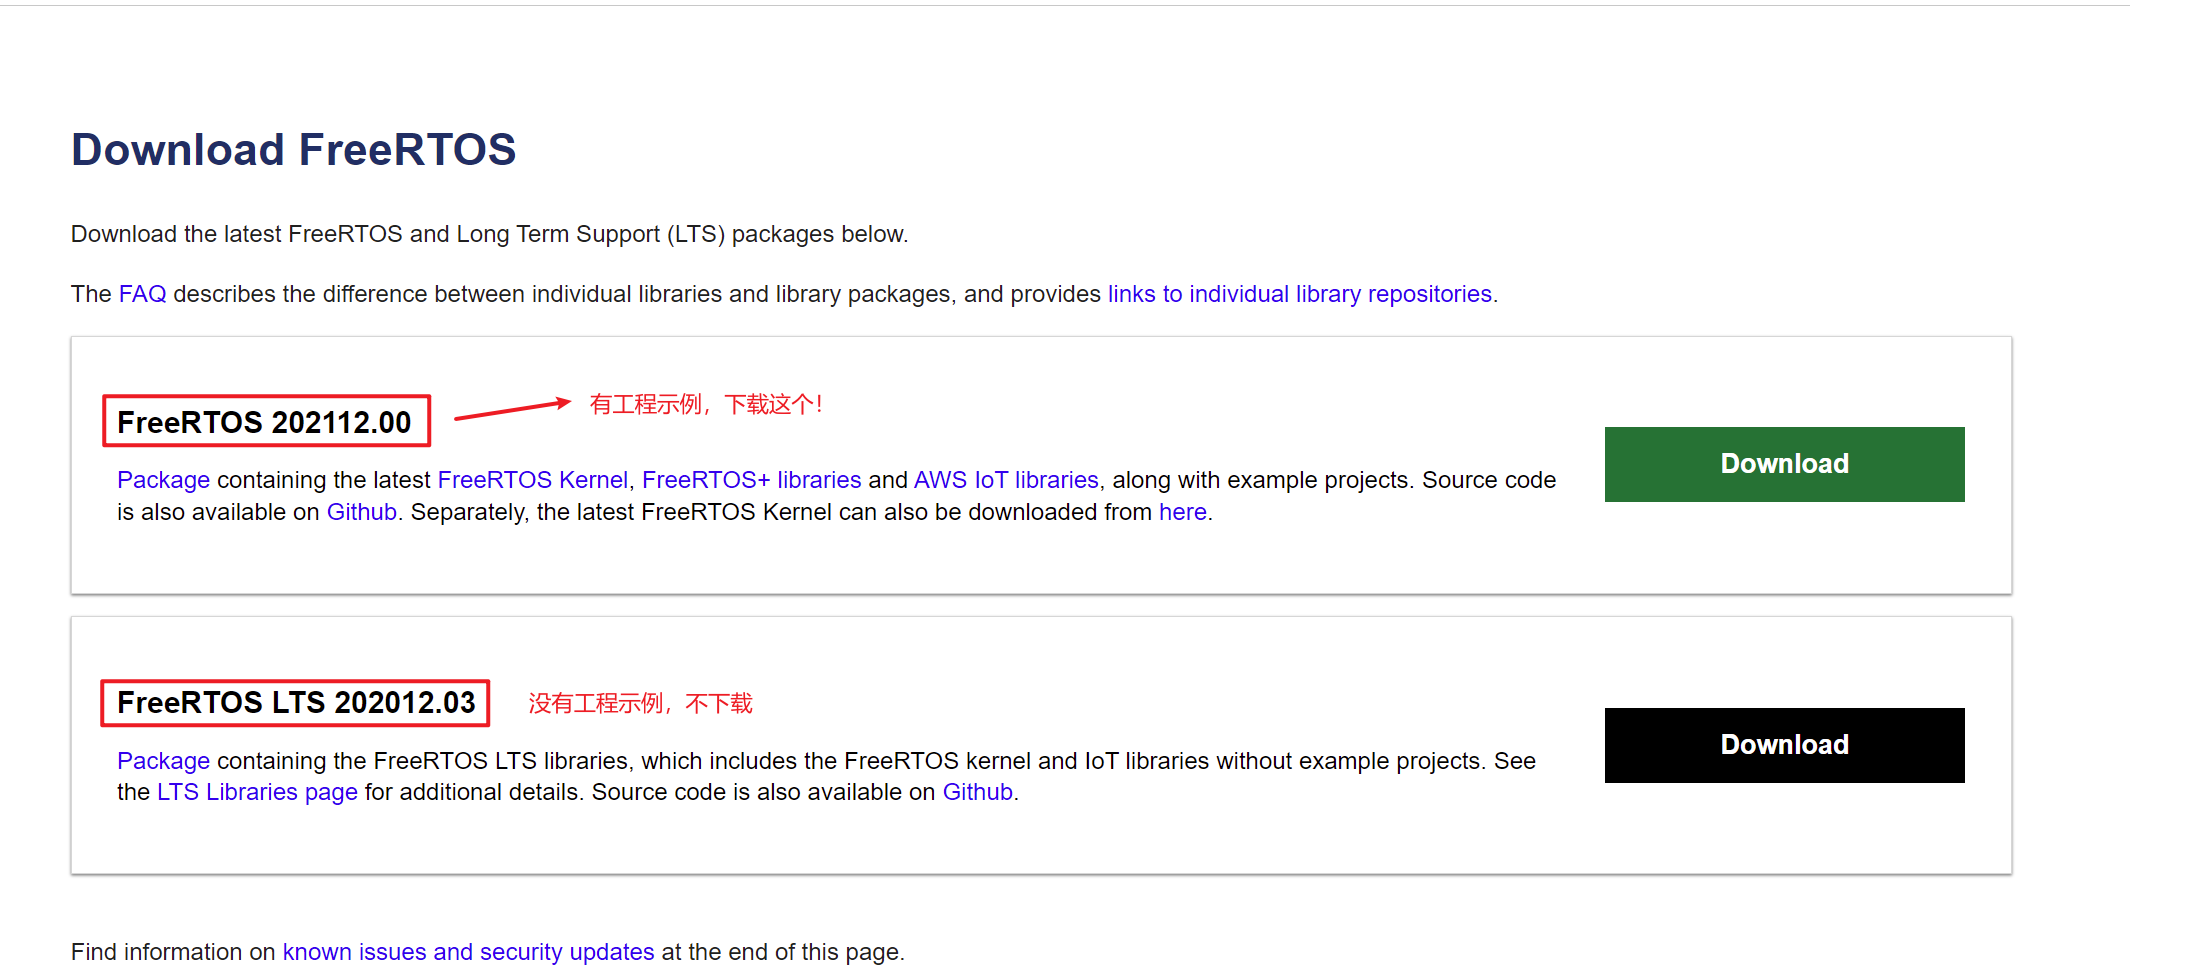The image size is (2190, 970).
Task: Follow the FreeRTOS Kernel link
Action: click(532, 480)
